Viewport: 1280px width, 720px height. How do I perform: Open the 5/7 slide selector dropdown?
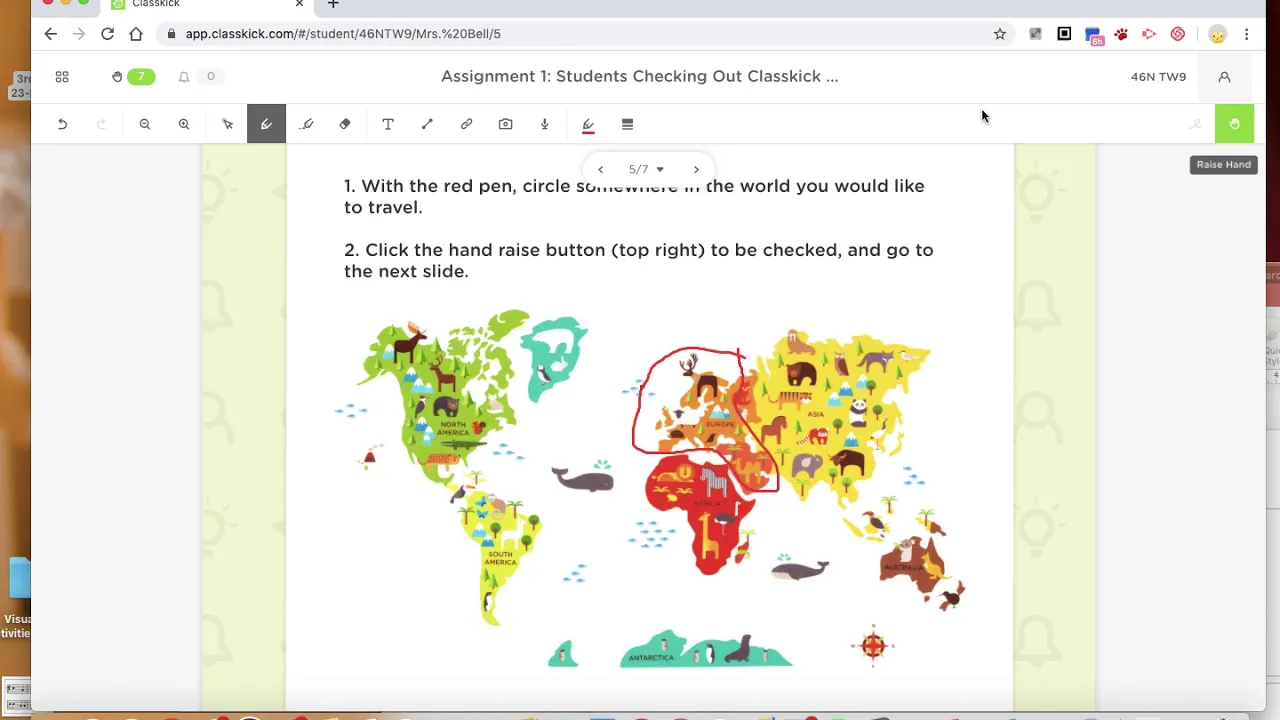(646, 169)
